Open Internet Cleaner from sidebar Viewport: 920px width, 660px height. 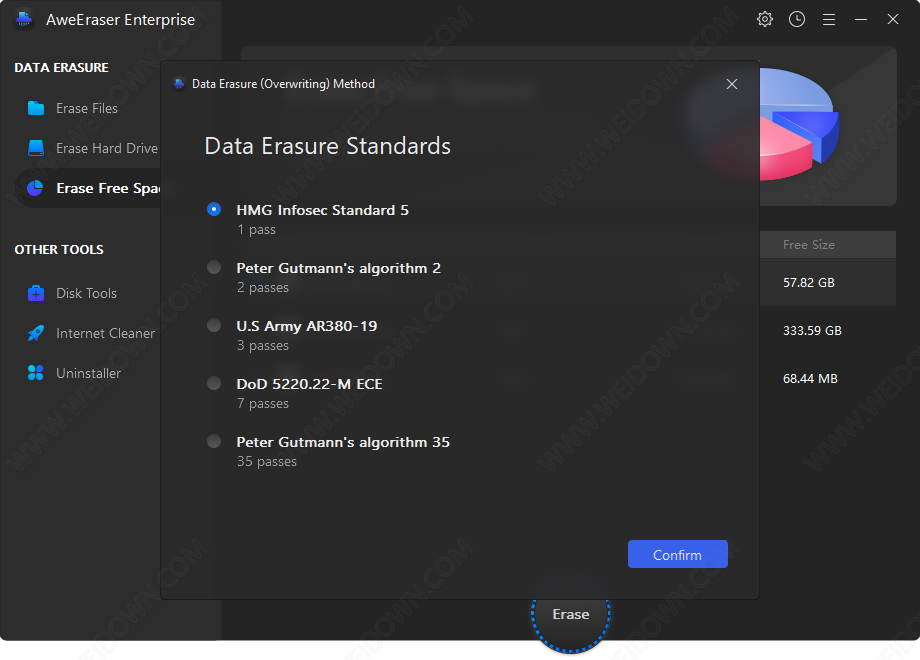[105, 333]
